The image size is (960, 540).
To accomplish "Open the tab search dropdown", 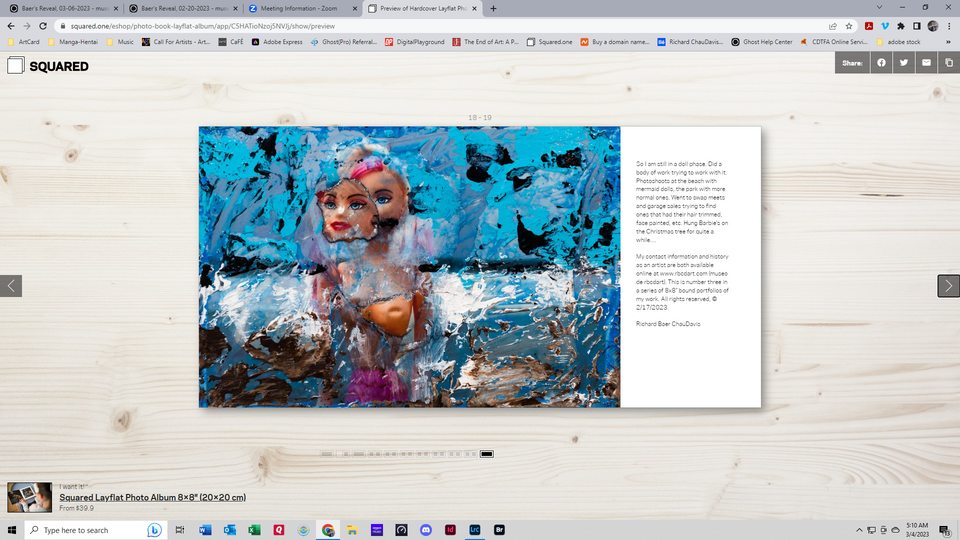I will [x=879, y=8].
